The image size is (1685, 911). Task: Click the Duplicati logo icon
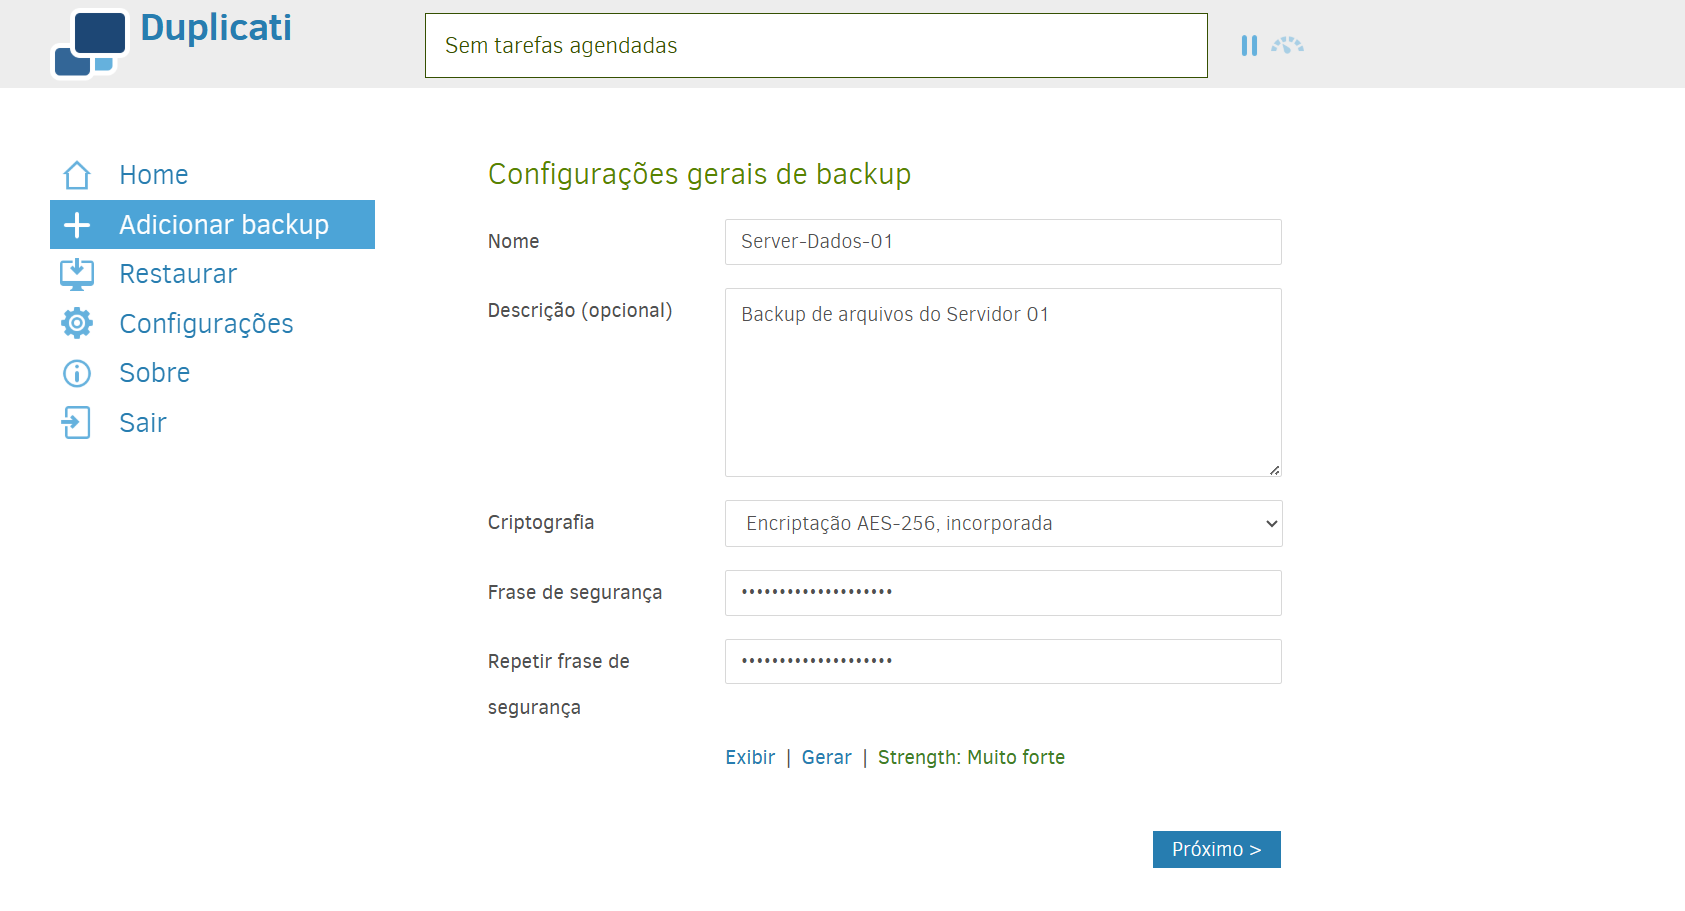pyautogui.click(x=89, y=44)
